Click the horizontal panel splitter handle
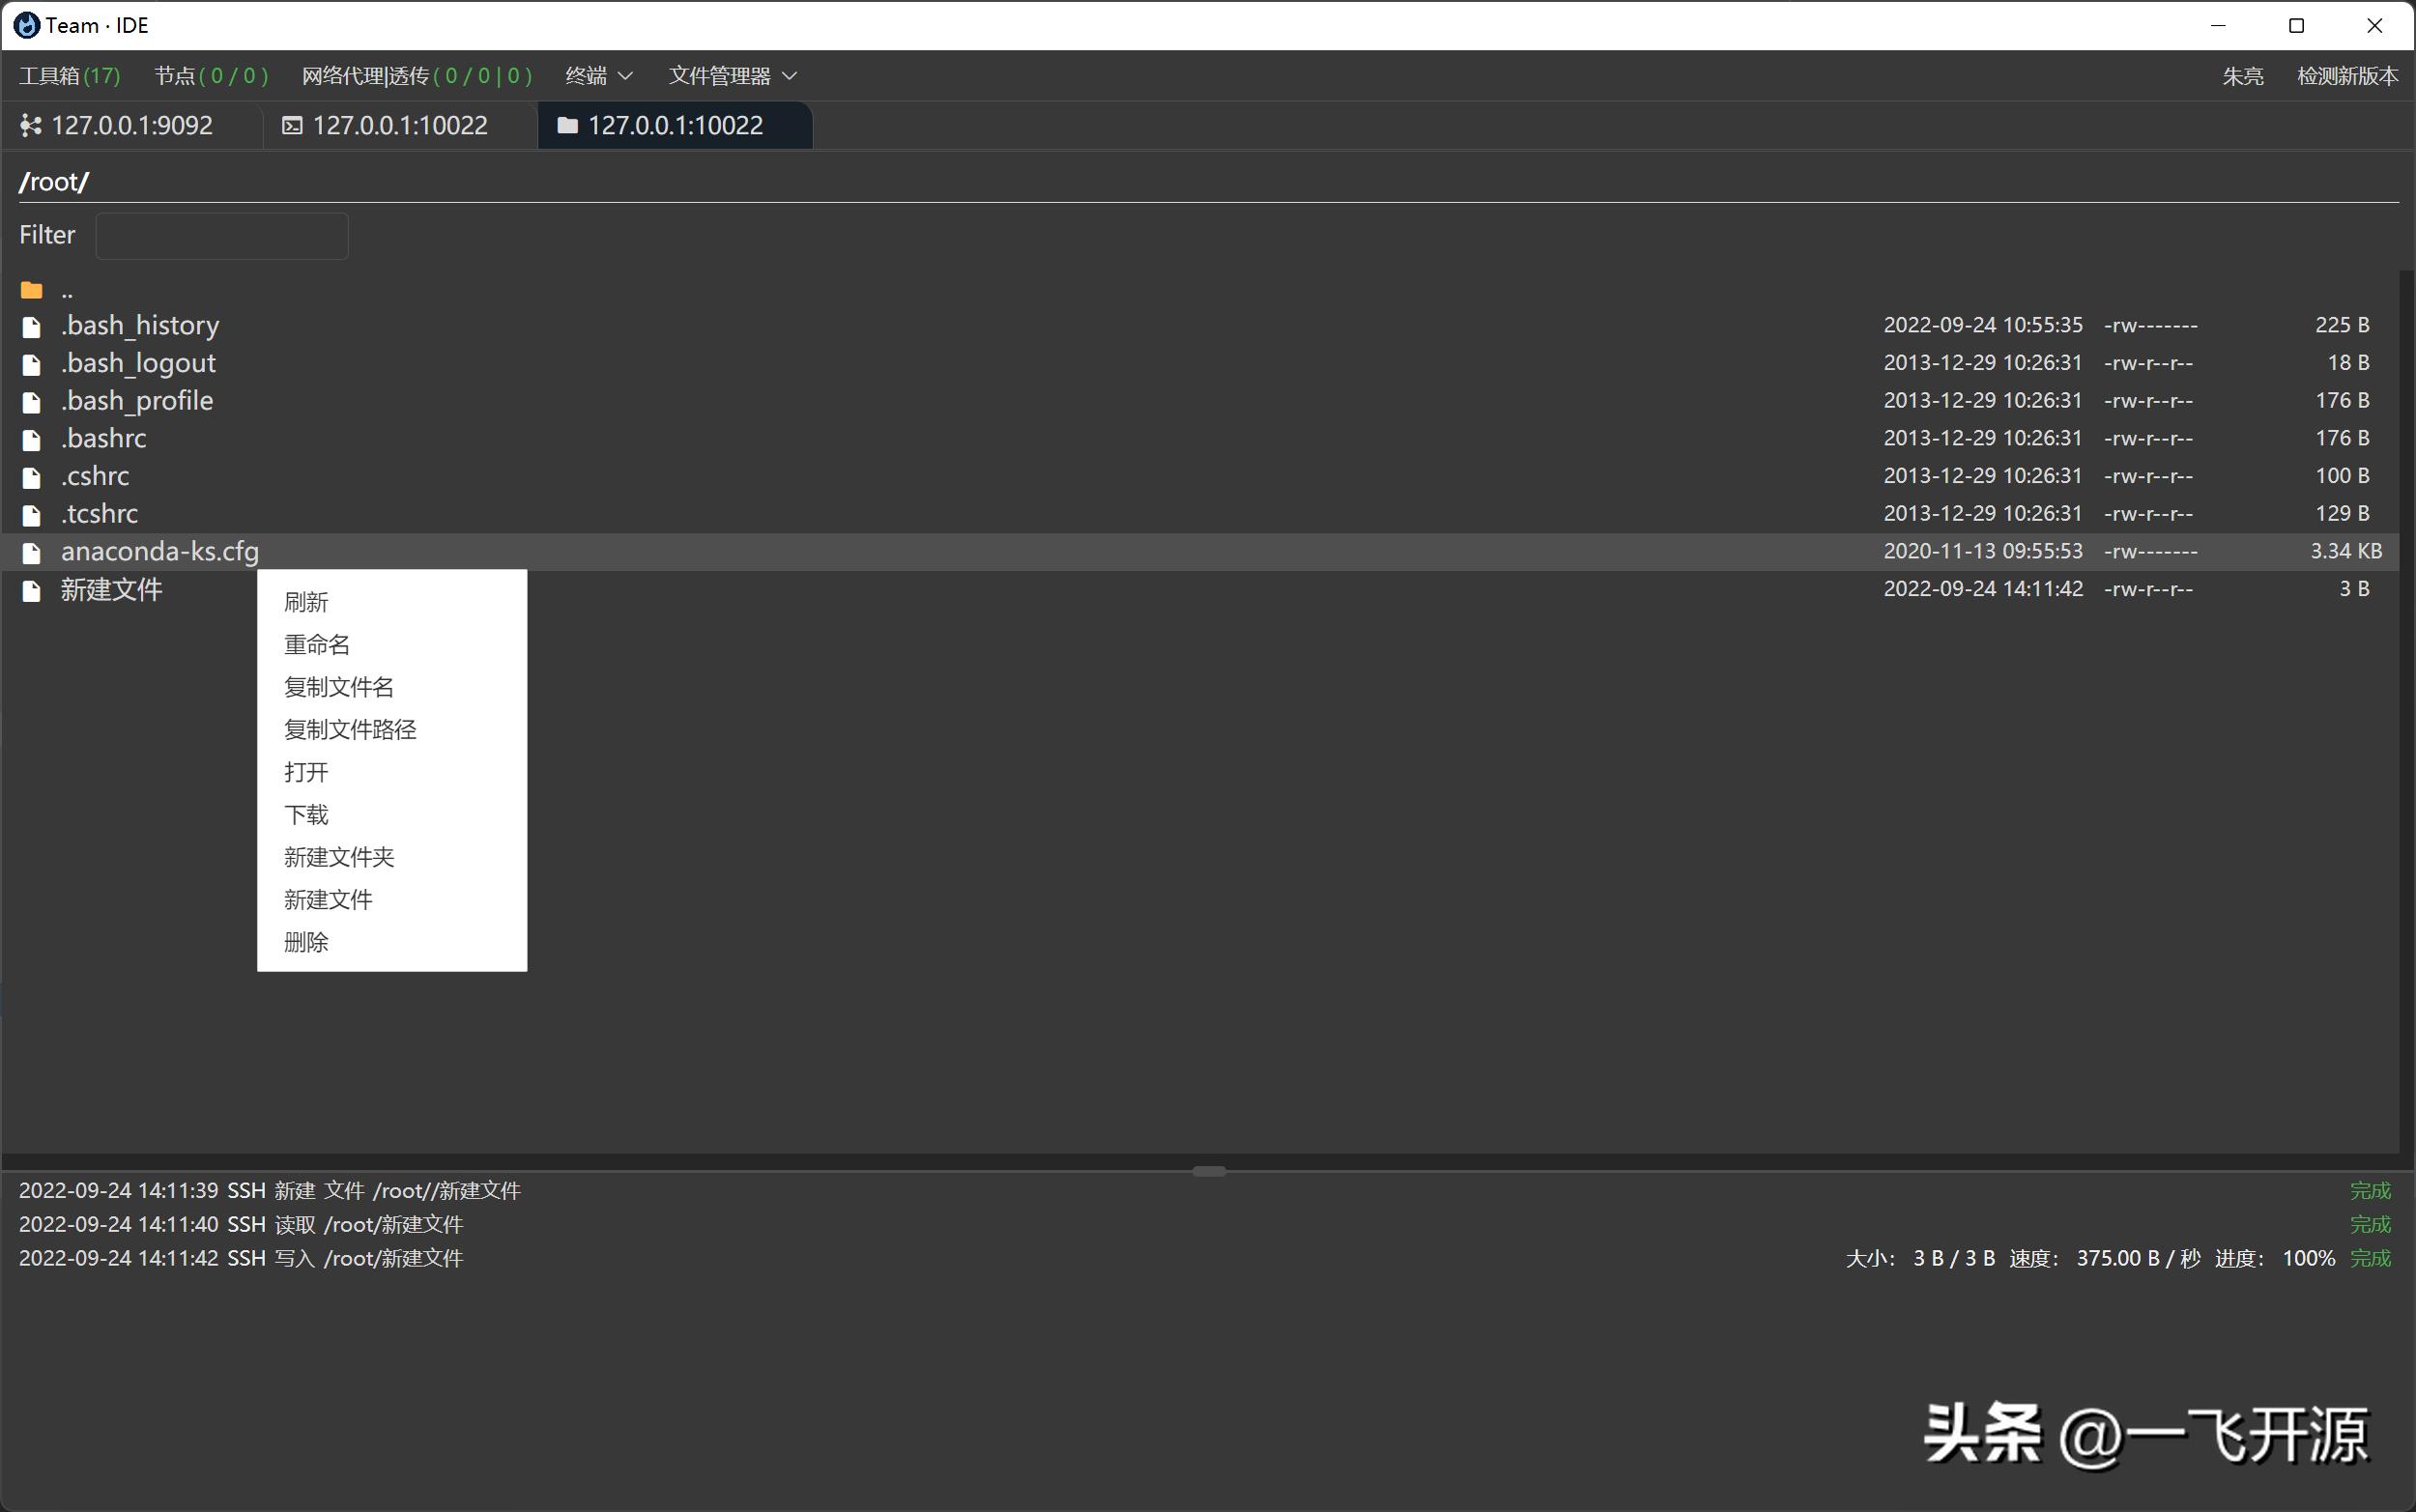The width and height of the screenshot is (2416, 1512). (1208, 1170)
